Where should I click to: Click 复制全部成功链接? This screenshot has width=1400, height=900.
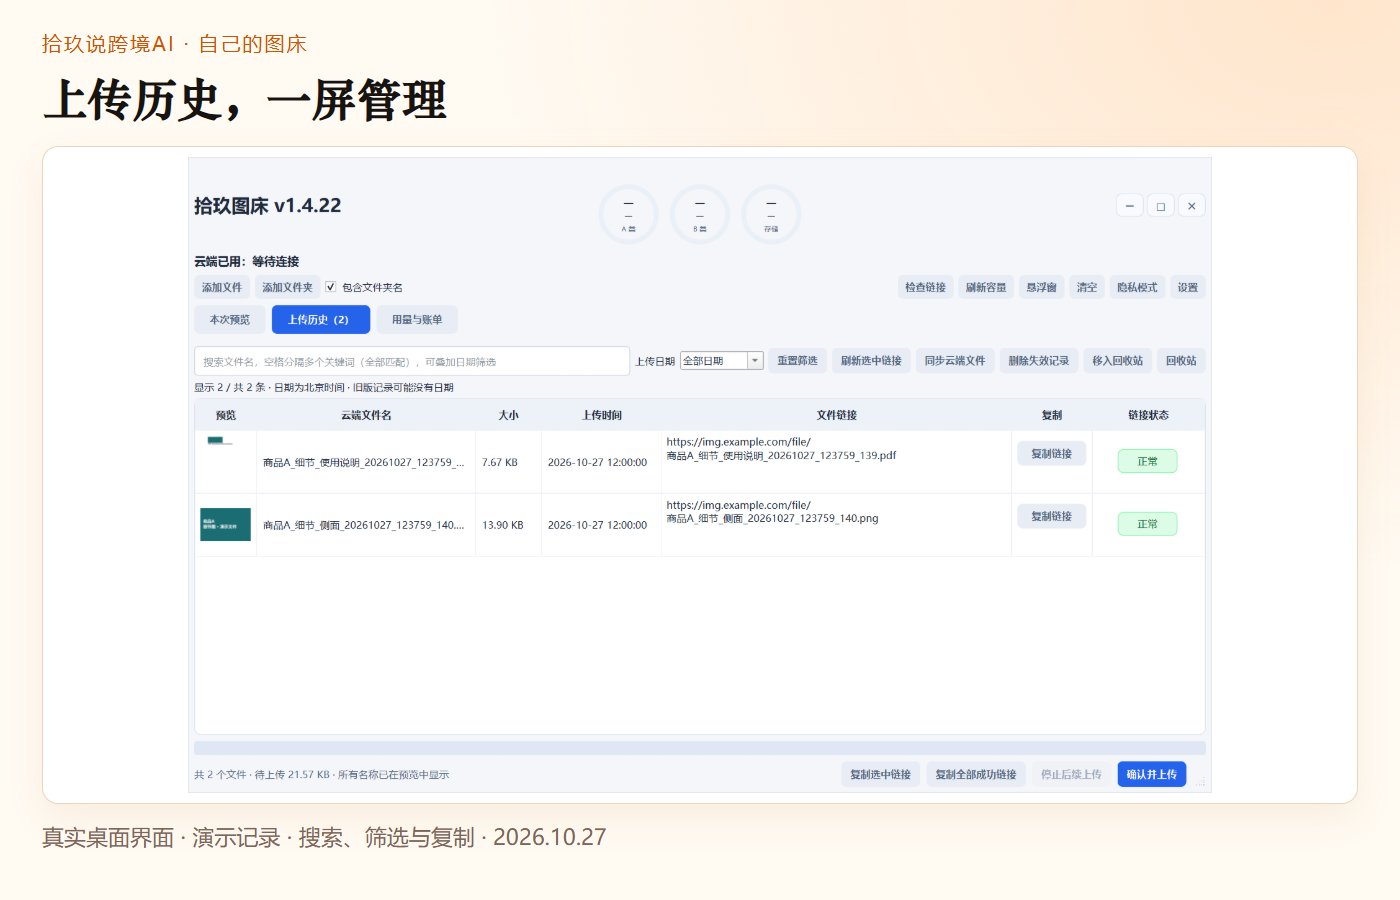(976, 775)
